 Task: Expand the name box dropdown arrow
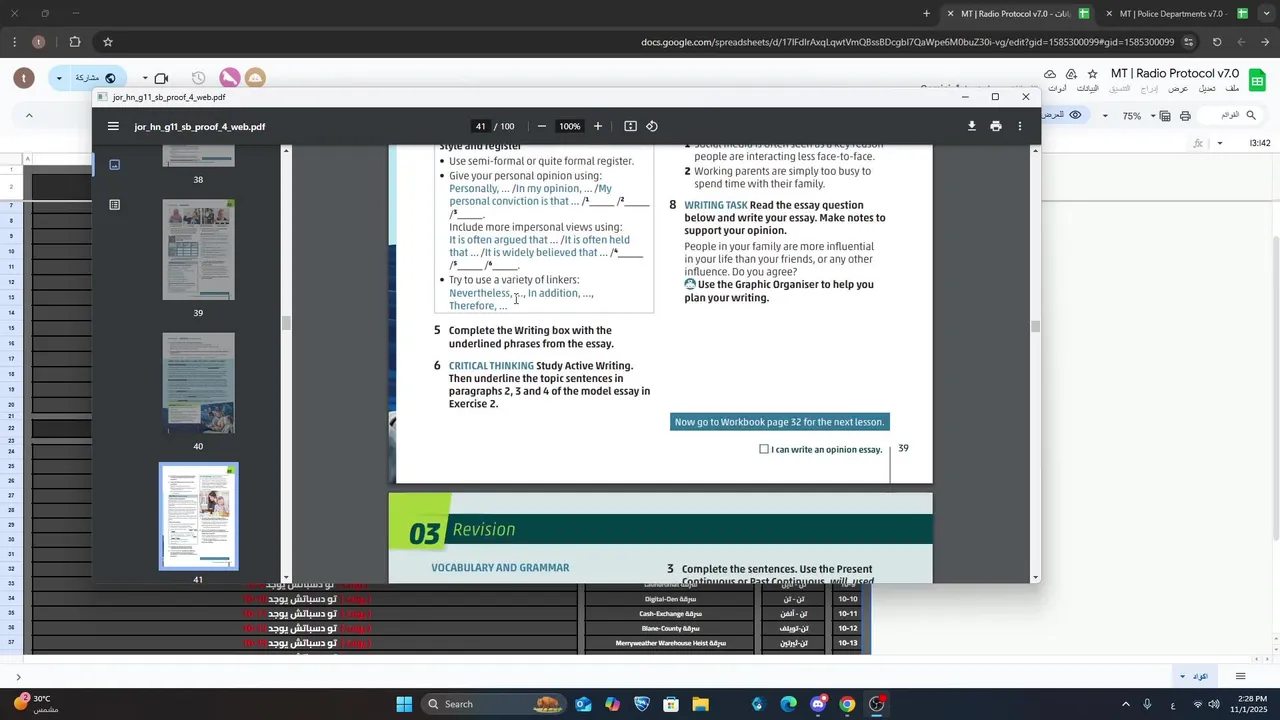pyautogui.click(x=1220, y=144)
